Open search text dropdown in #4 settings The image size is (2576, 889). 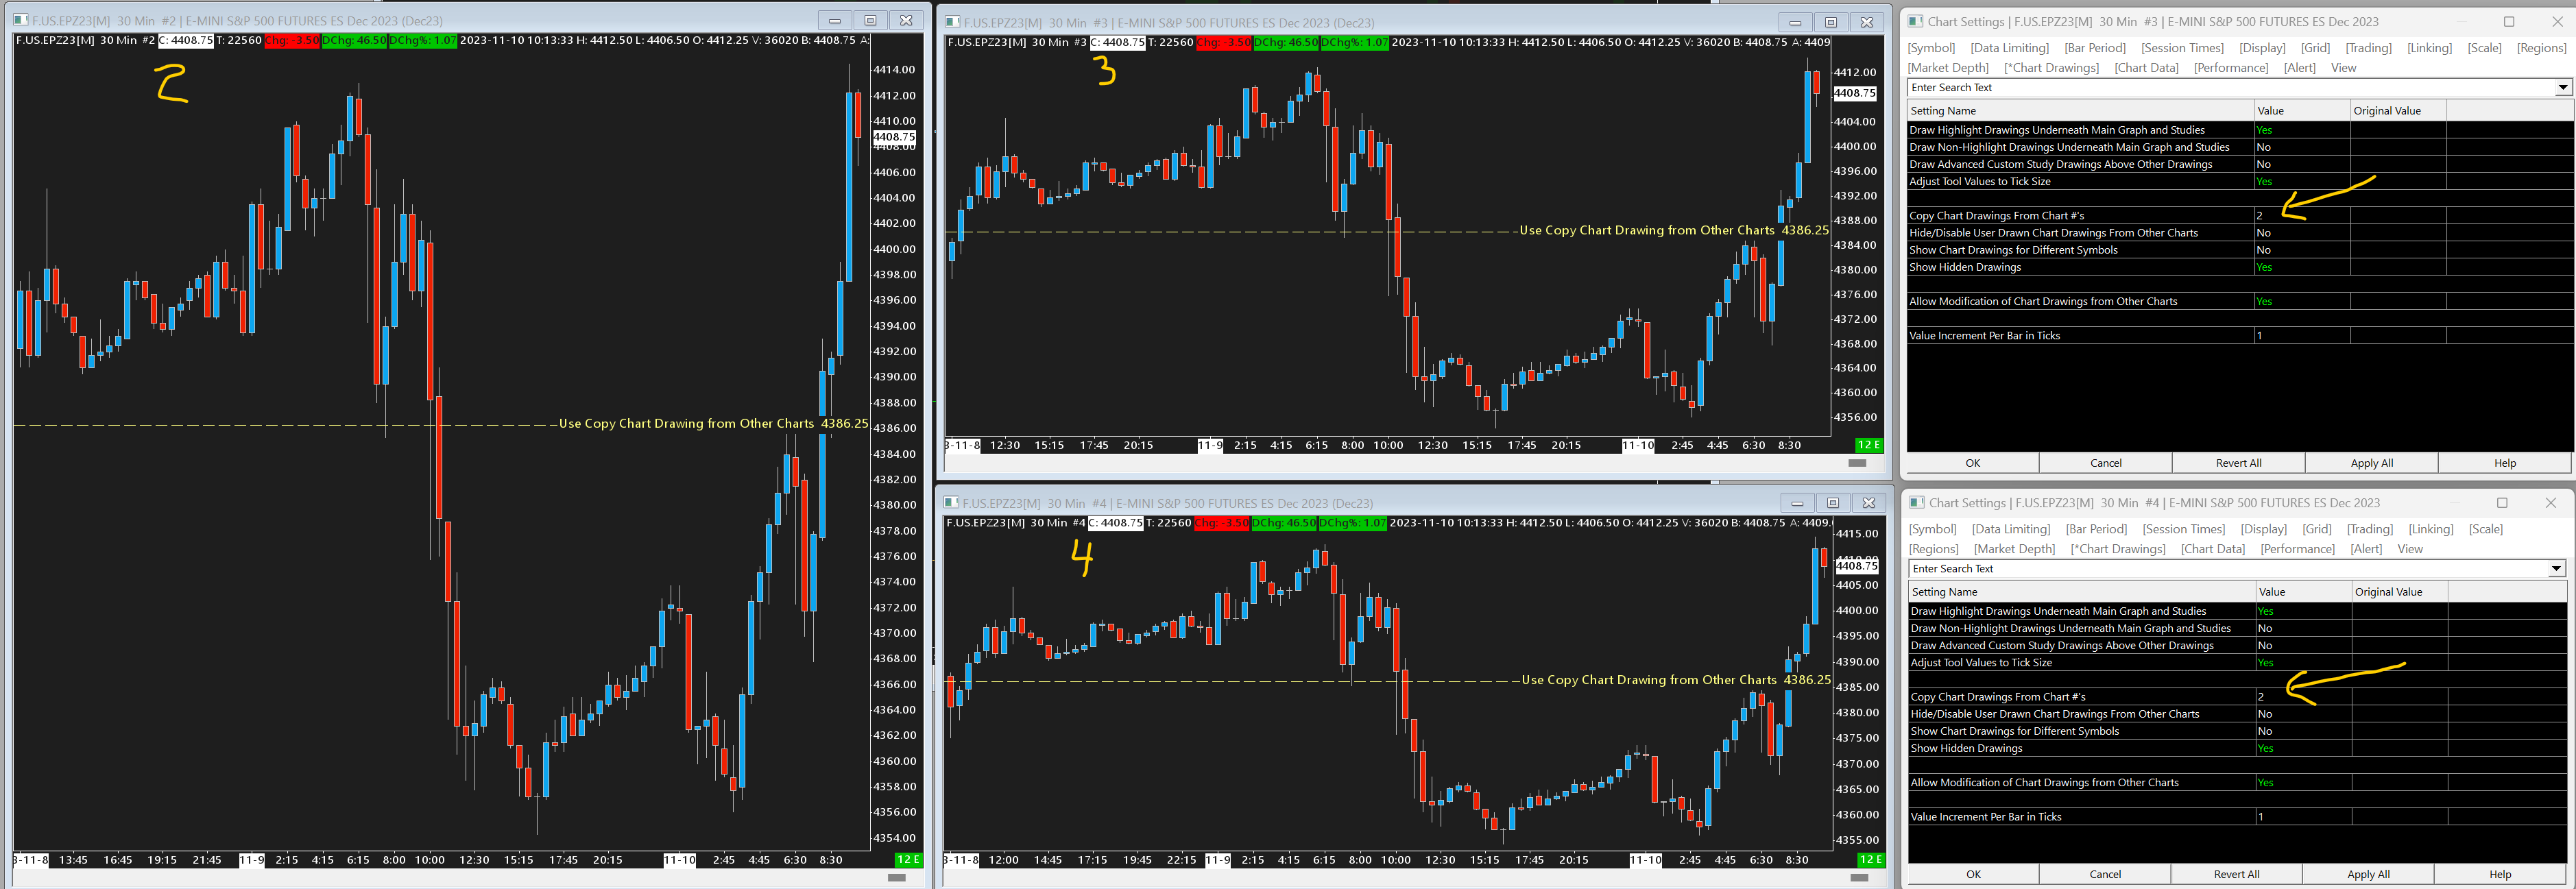2556,569
